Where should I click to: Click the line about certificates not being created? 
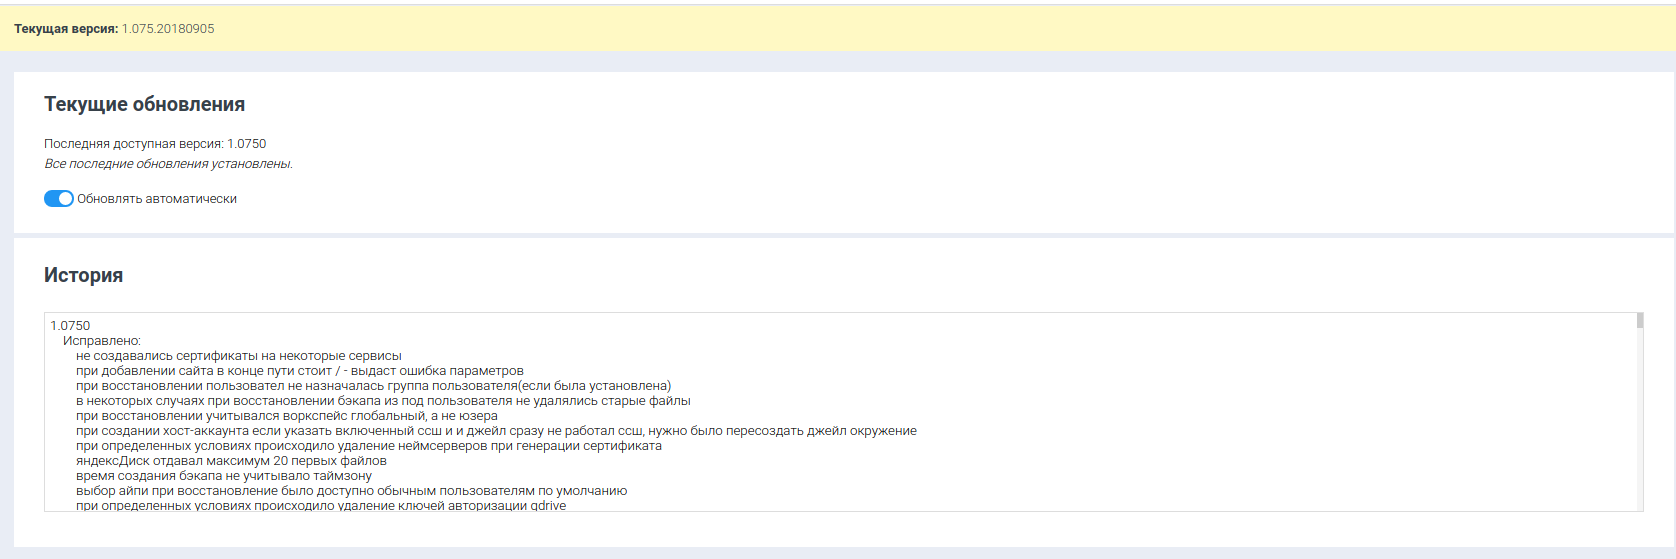[x=238, y=356]
